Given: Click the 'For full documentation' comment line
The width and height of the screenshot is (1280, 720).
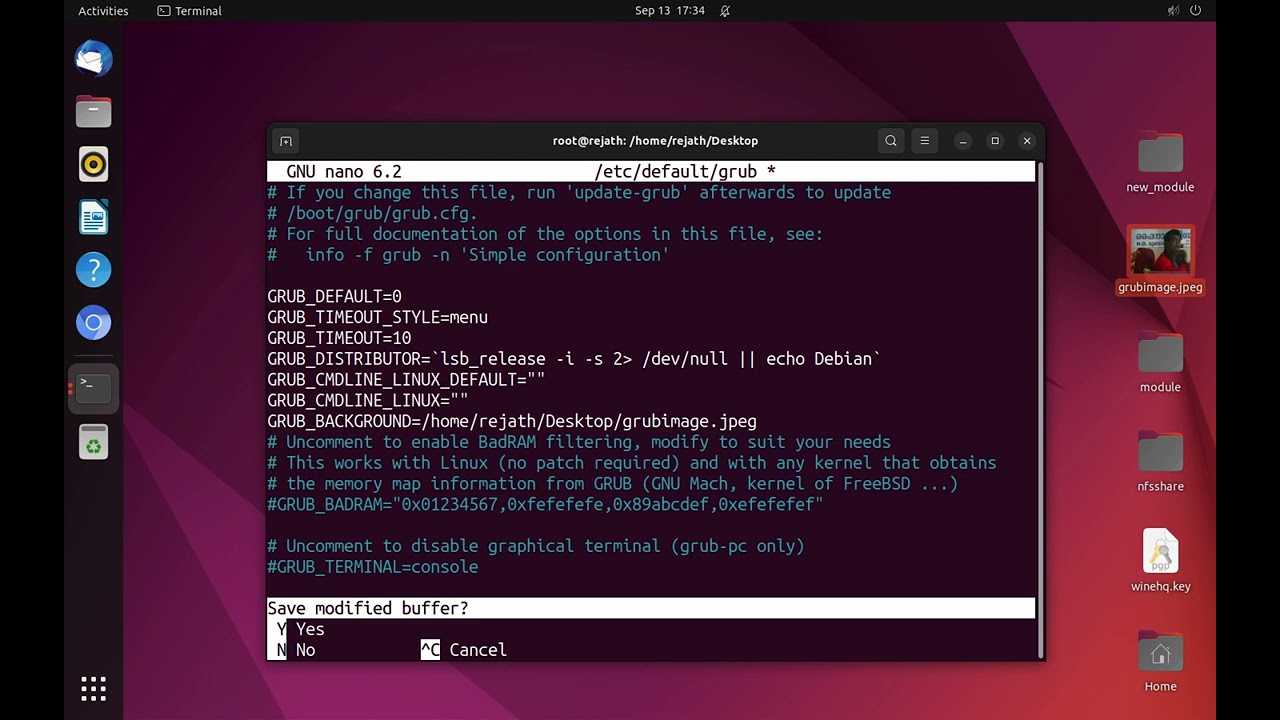Looking at the screenshot, I should pos(545,234).
